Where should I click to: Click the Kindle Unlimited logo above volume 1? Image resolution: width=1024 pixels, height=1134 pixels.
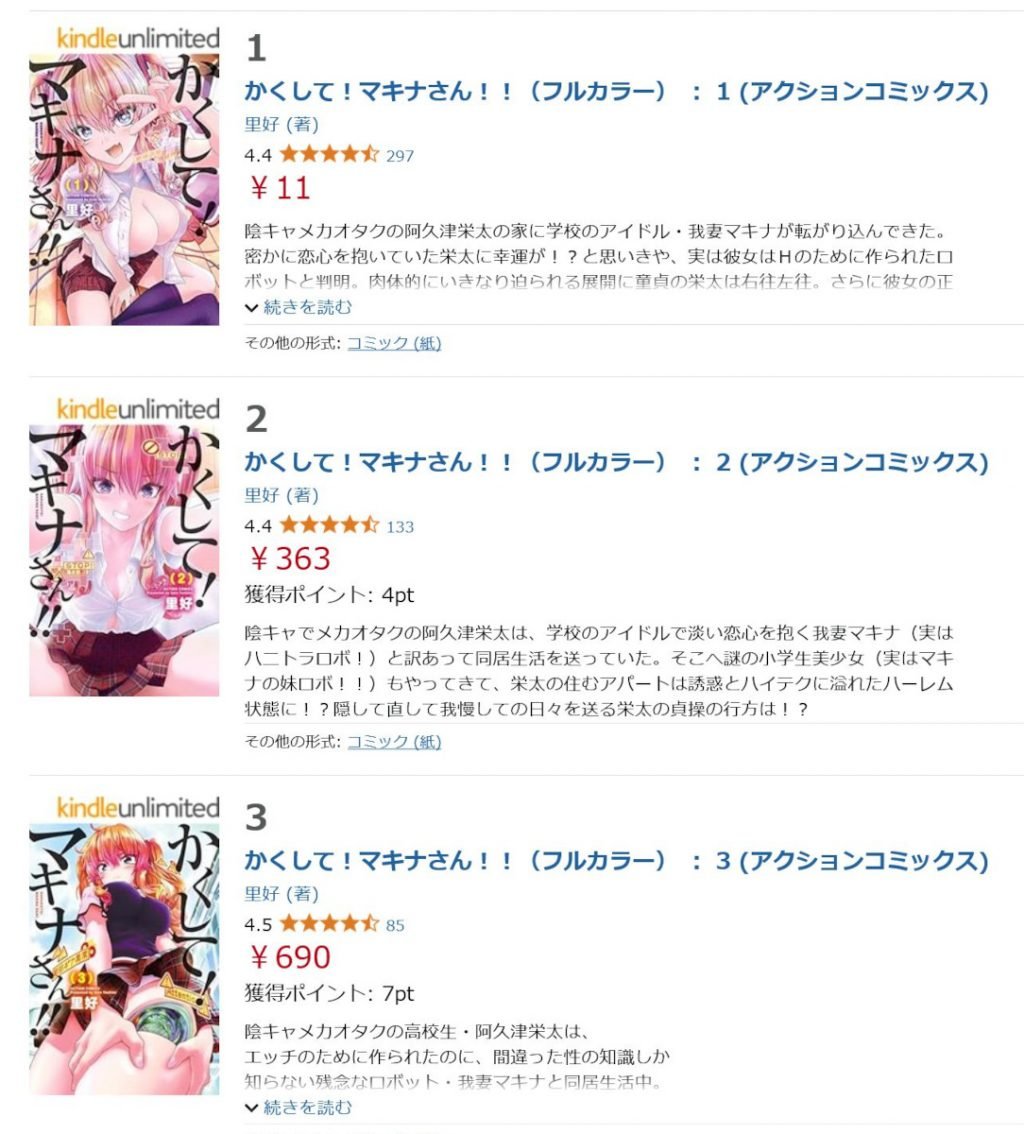click(x=137, y=38)
